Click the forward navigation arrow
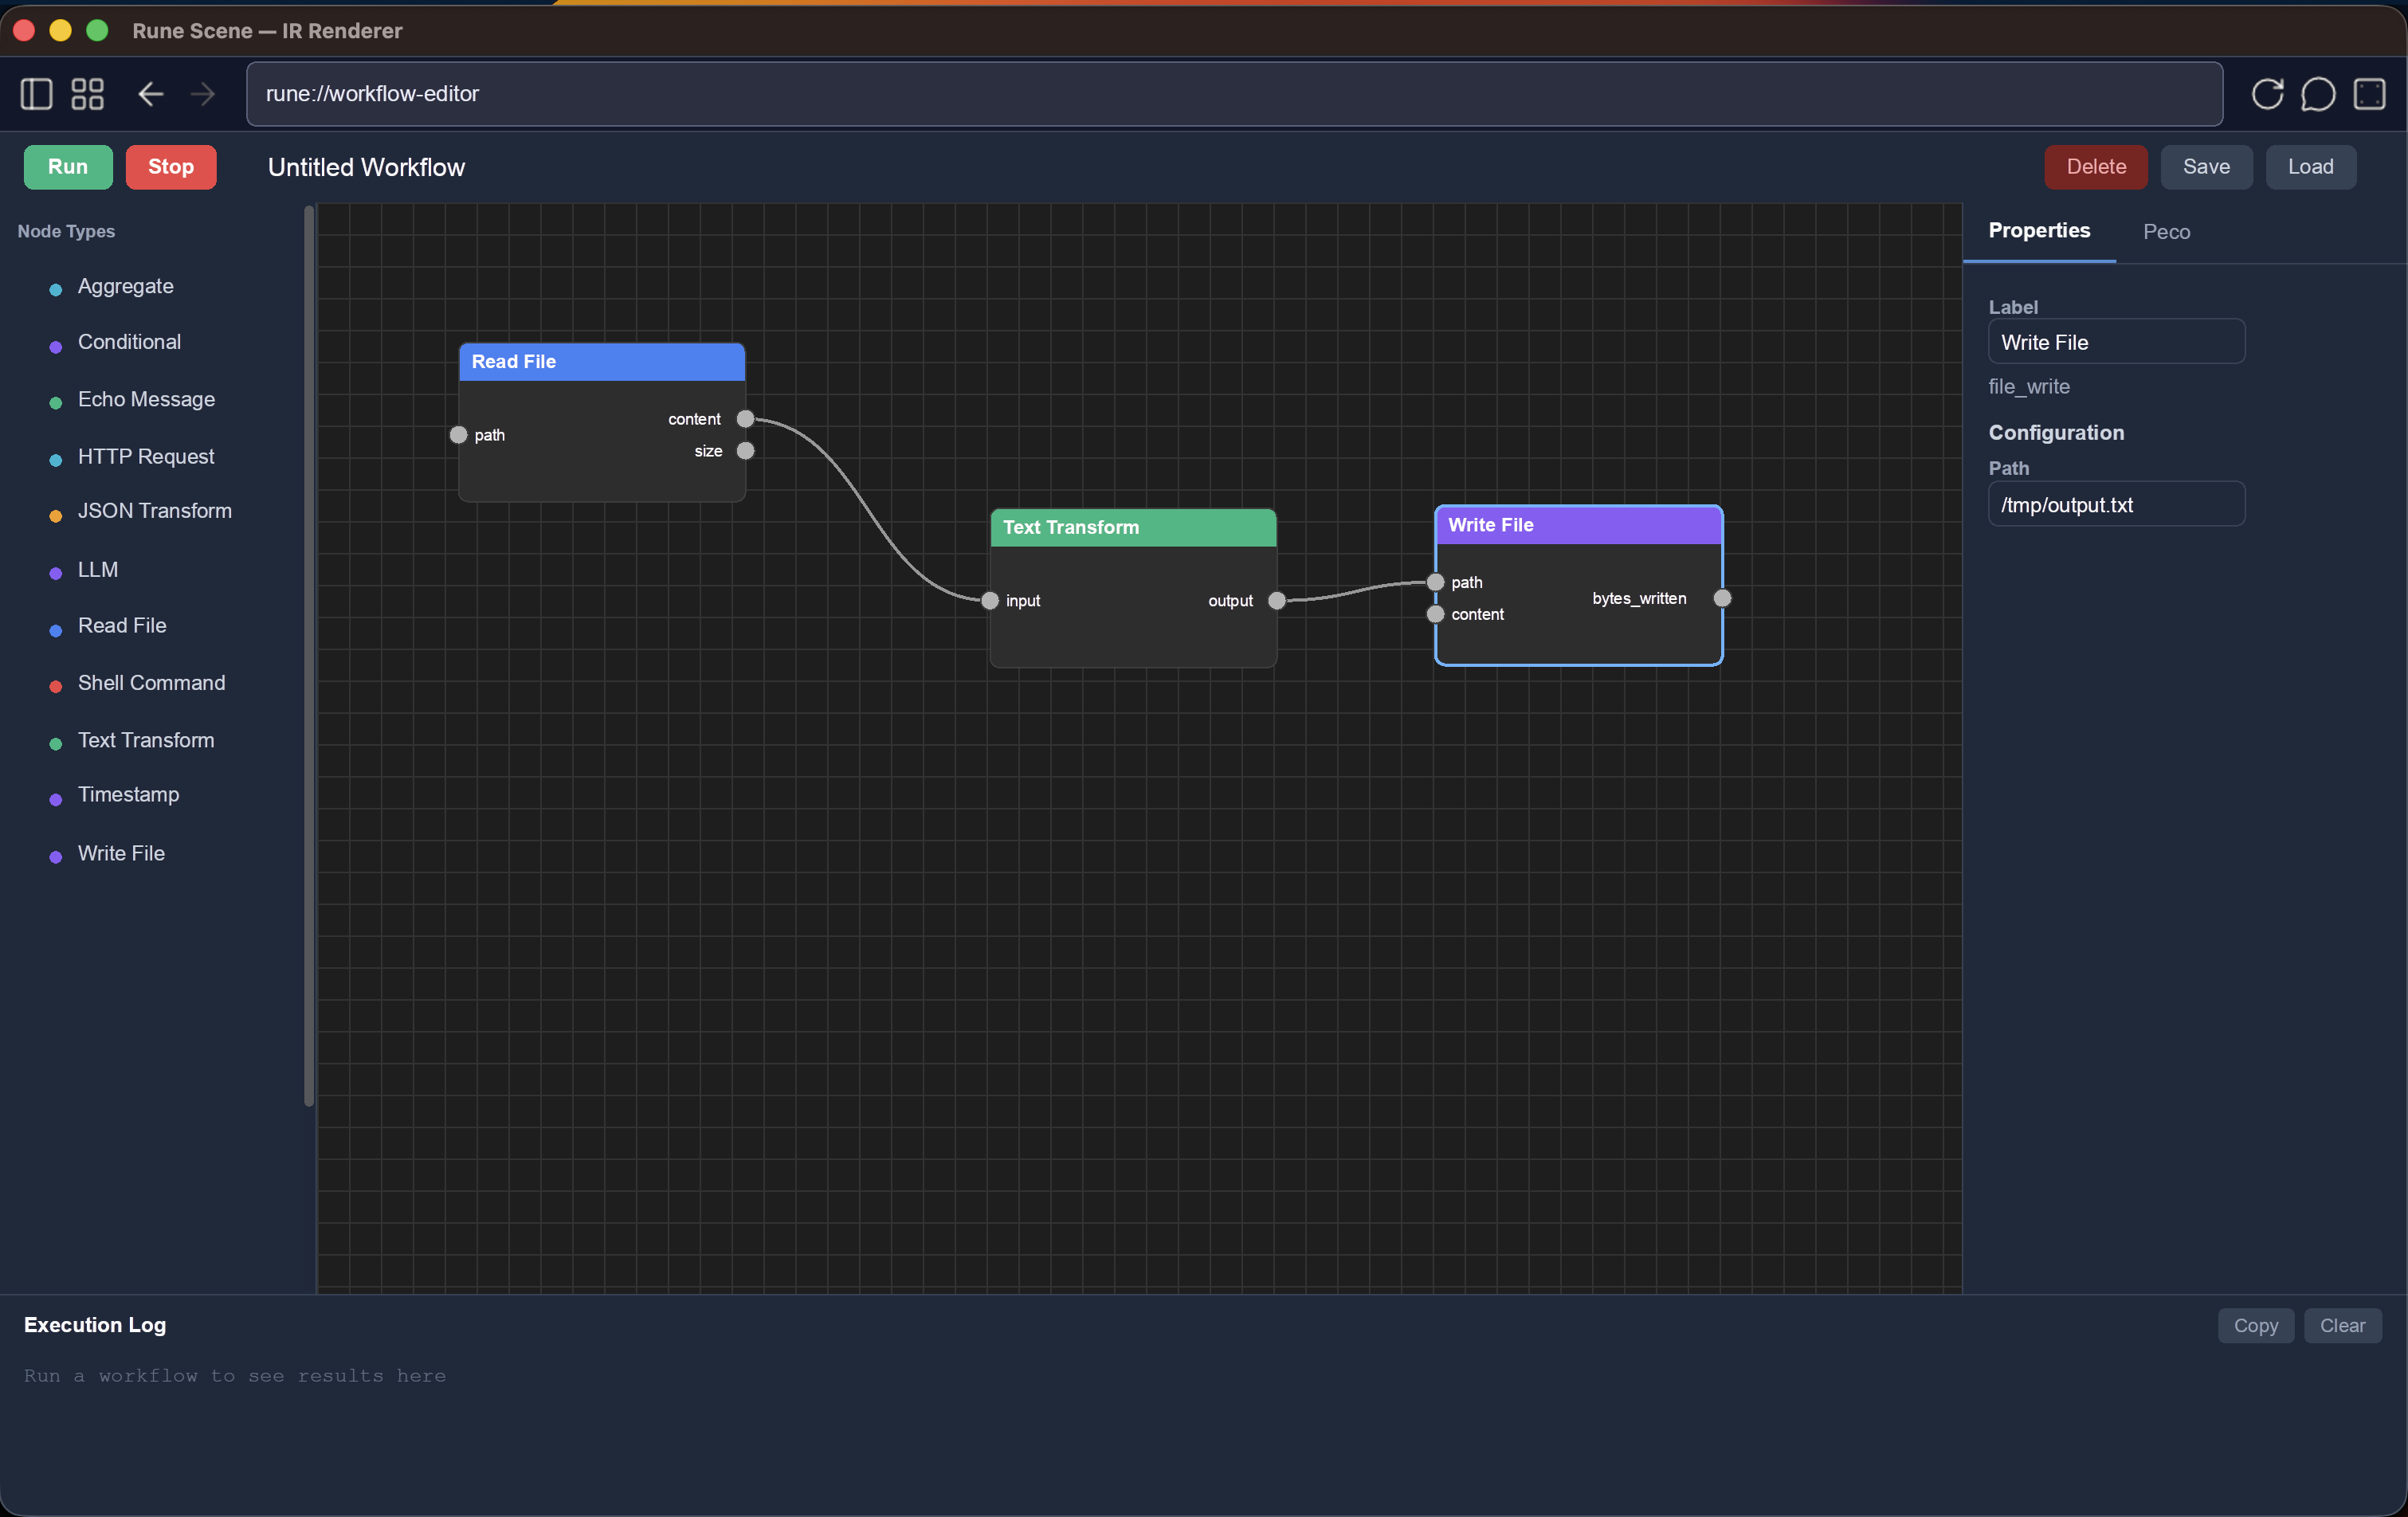The image size is (2408, 1517). (x=202, y=94)
